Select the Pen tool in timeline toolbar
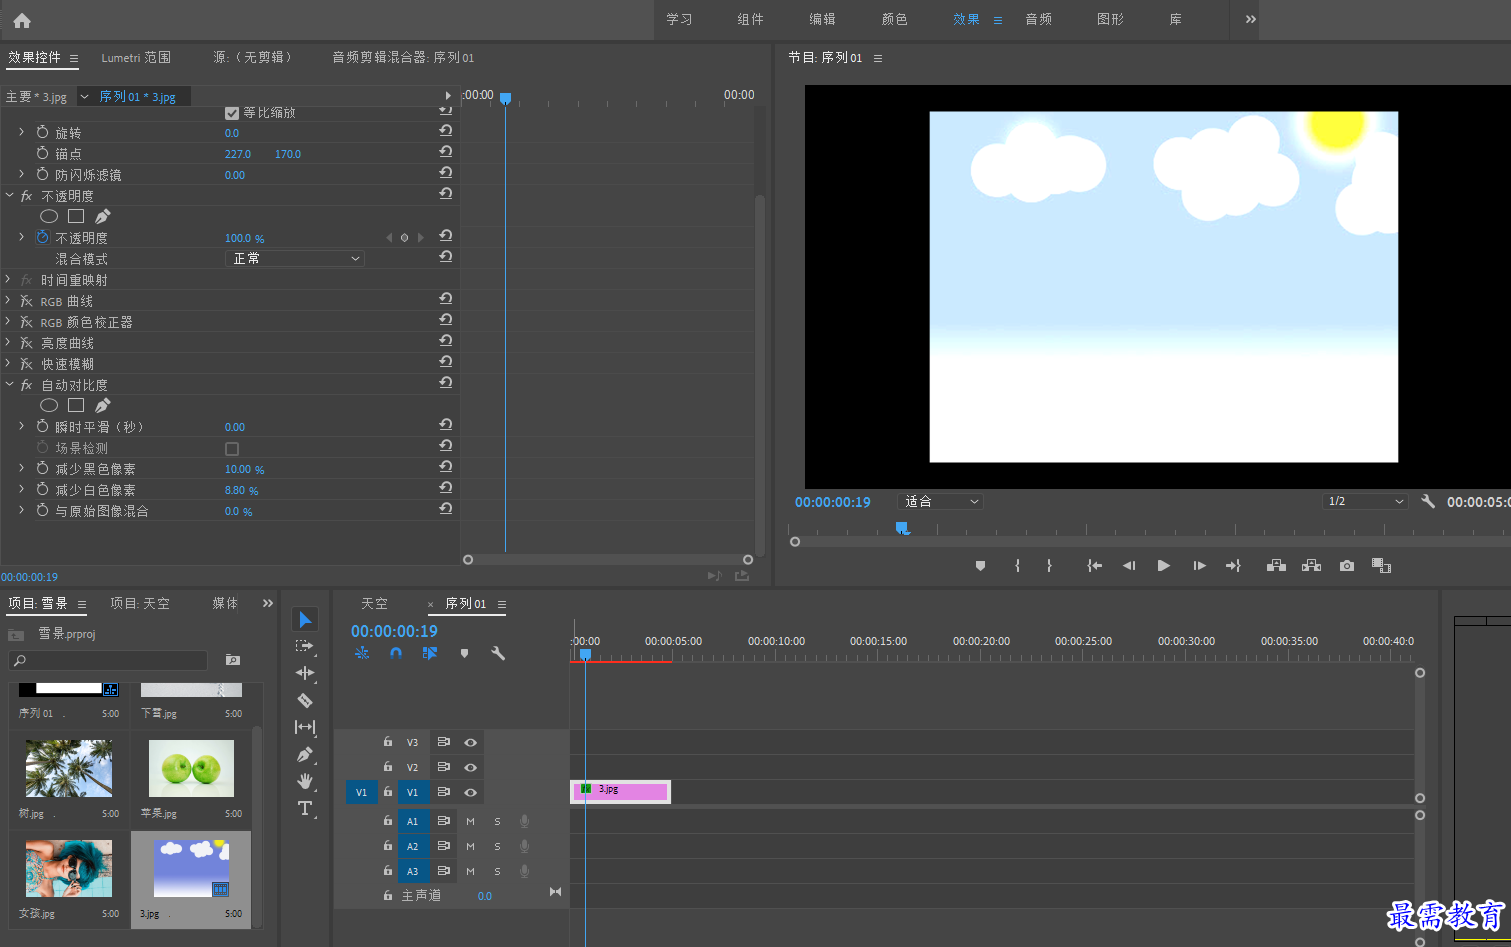Image resolution: width=1511 pixels, height=947 pixels. pyautogui.click(x=305, y=754)
